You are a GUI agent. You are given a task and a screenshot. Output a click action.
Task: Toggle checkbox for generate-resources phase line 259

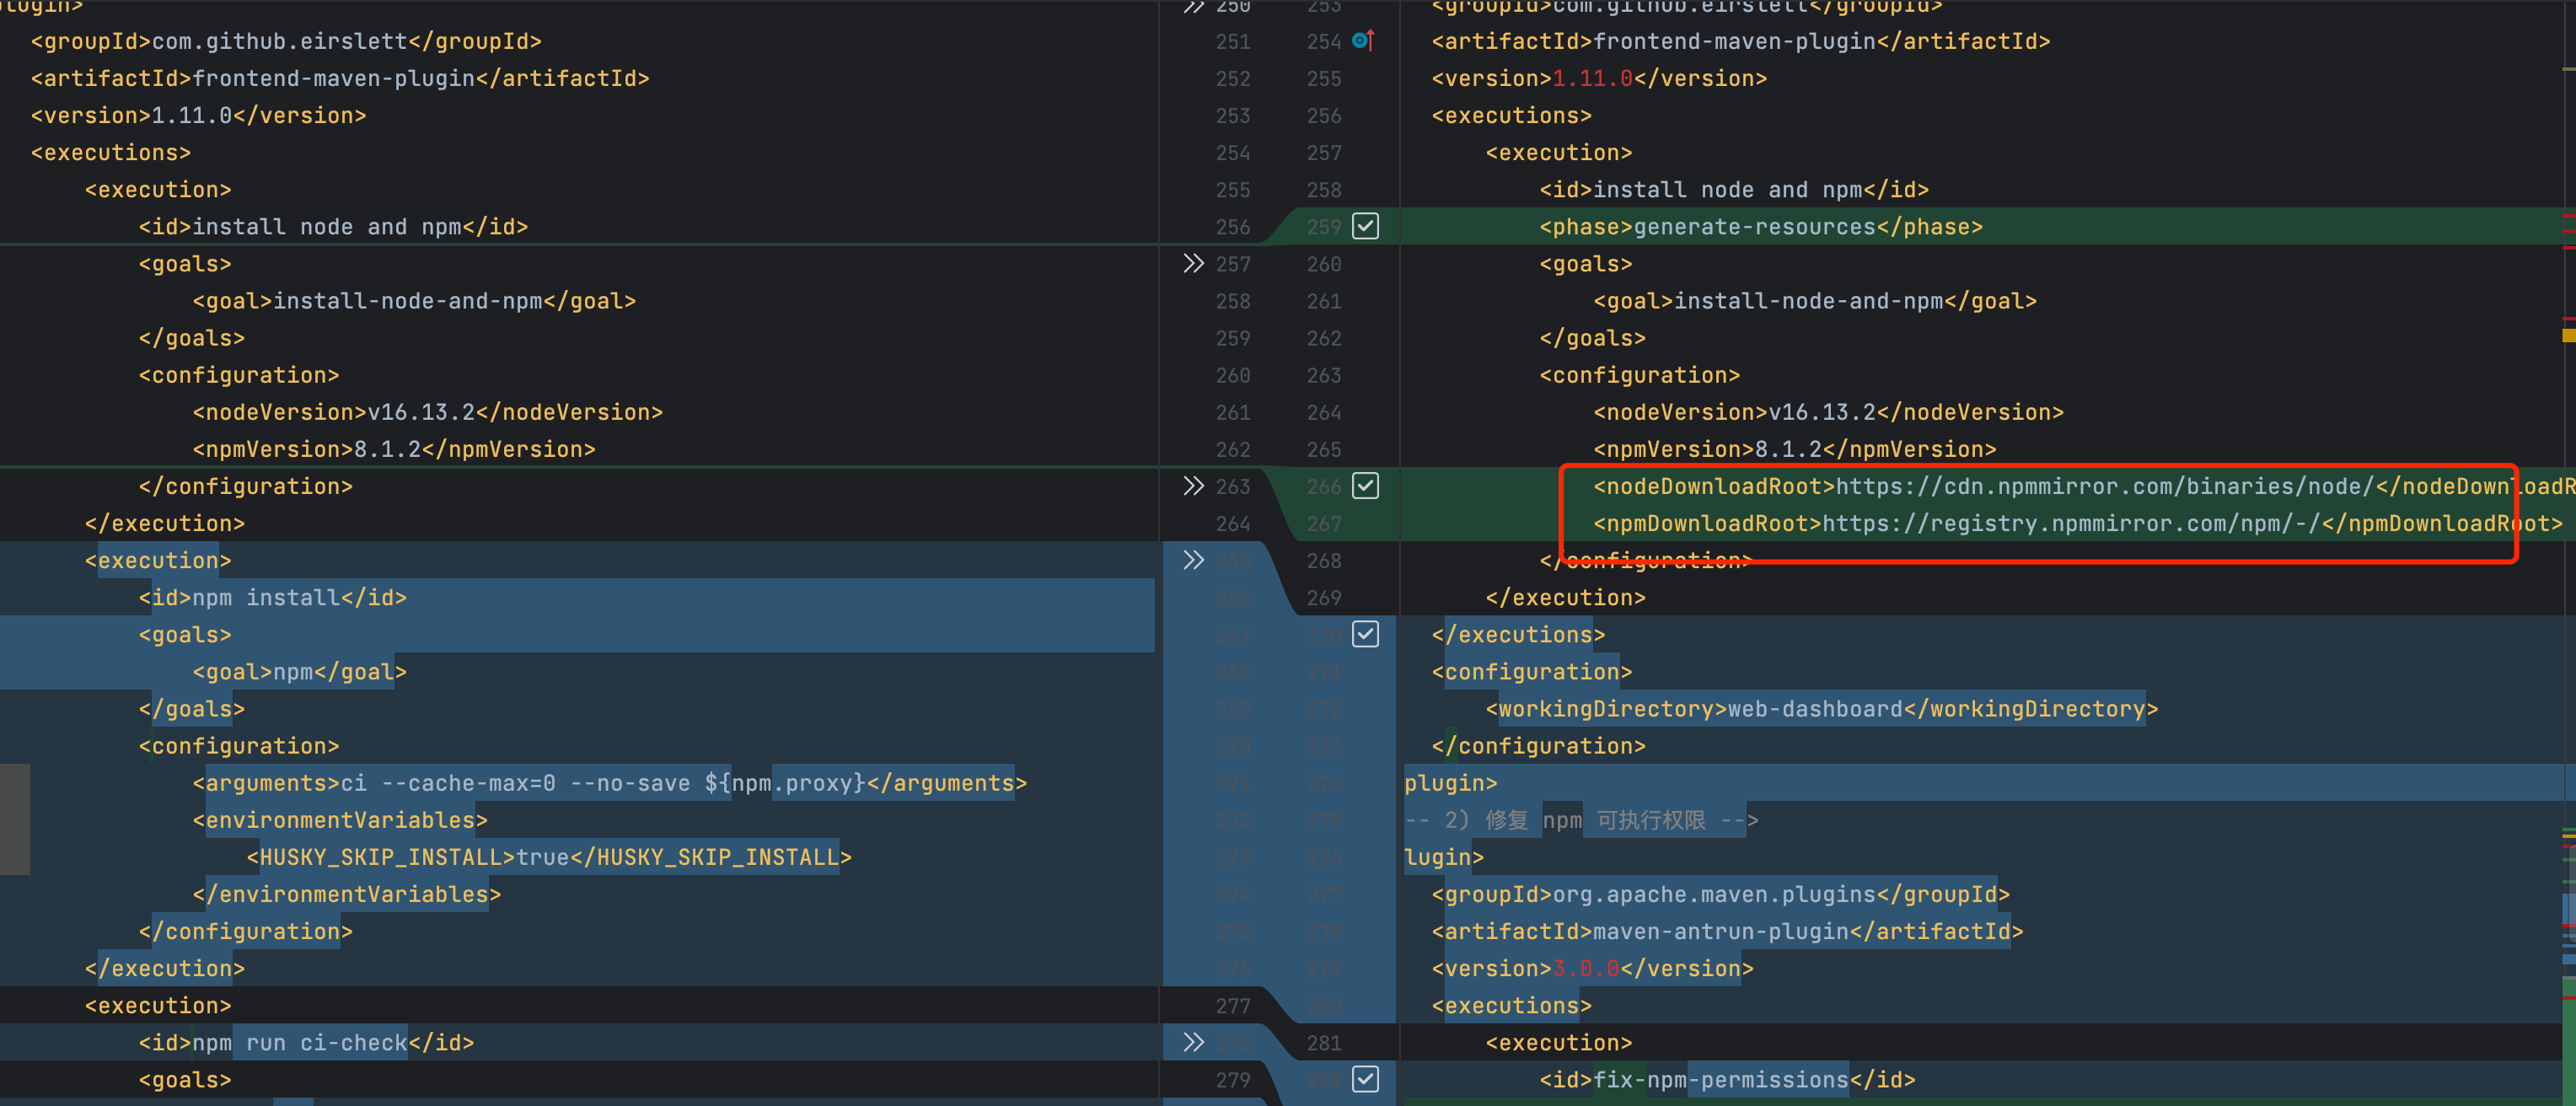(1365, 226)
